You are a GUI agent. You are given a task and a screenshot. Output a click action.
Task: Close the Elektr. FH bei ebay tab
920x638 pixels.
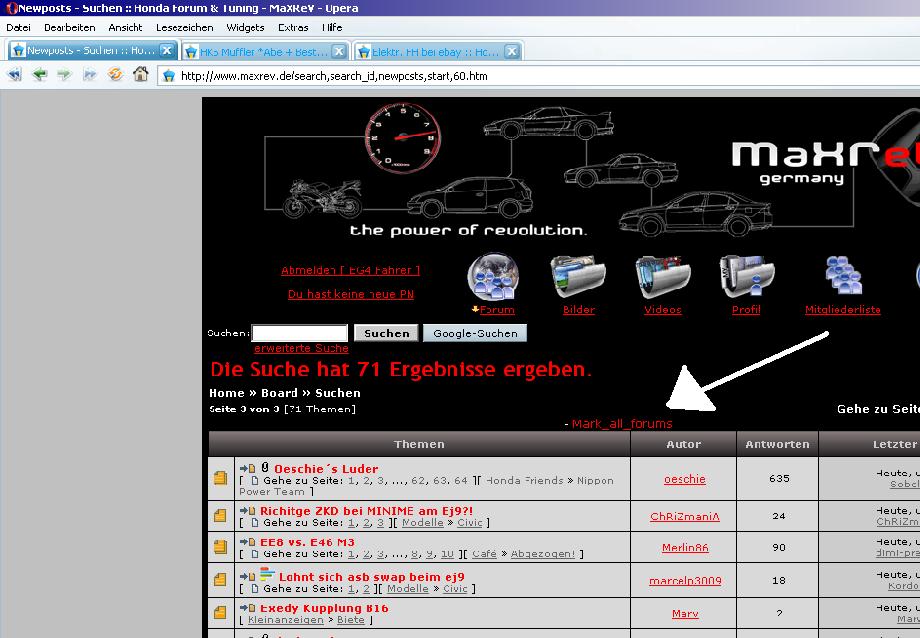tap(512, 52)
